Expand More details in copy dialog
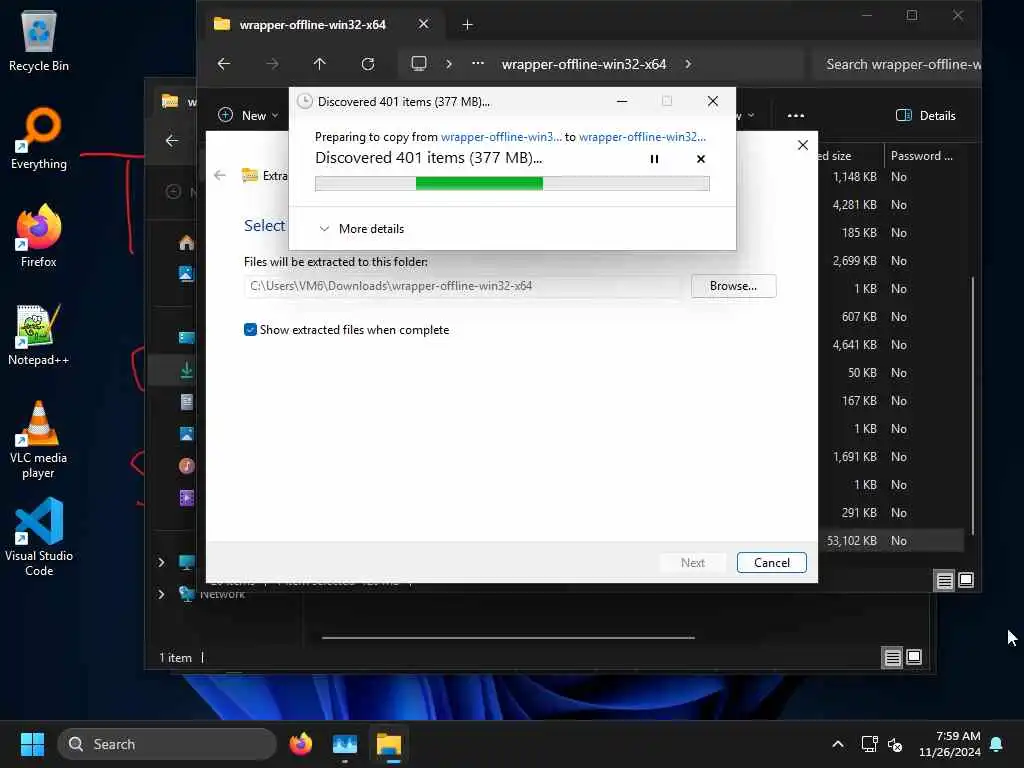This screenshot has width=1024, height=768. click(x=361, y=229)
